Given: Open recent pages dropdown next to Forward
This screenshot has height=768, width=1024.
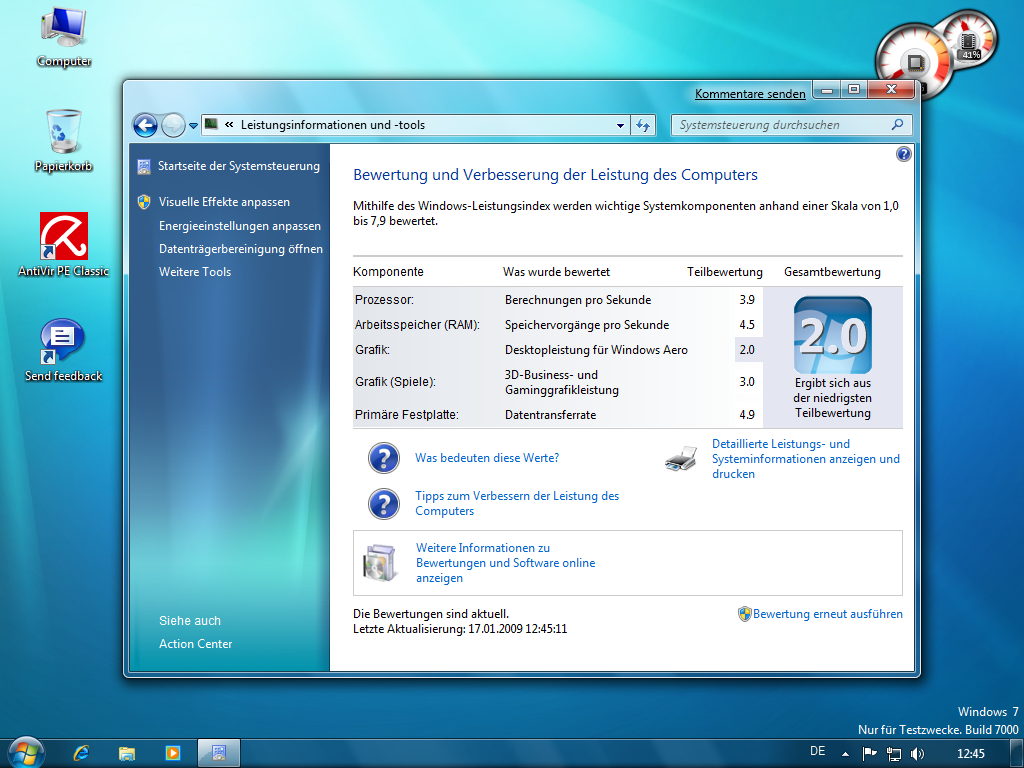Looking at the screenshot, I should click(x=193, y=126).
